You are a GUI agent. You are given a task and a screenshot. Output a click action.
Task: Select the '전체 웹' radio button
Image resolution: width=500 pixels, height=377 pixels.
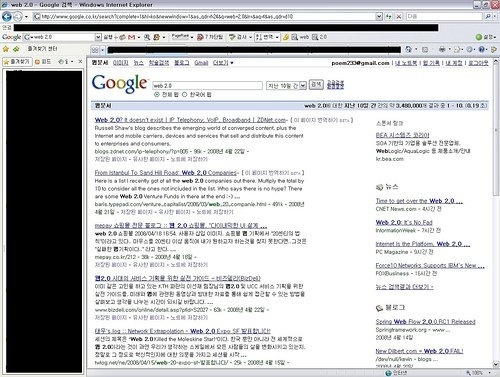pos(157,95)
